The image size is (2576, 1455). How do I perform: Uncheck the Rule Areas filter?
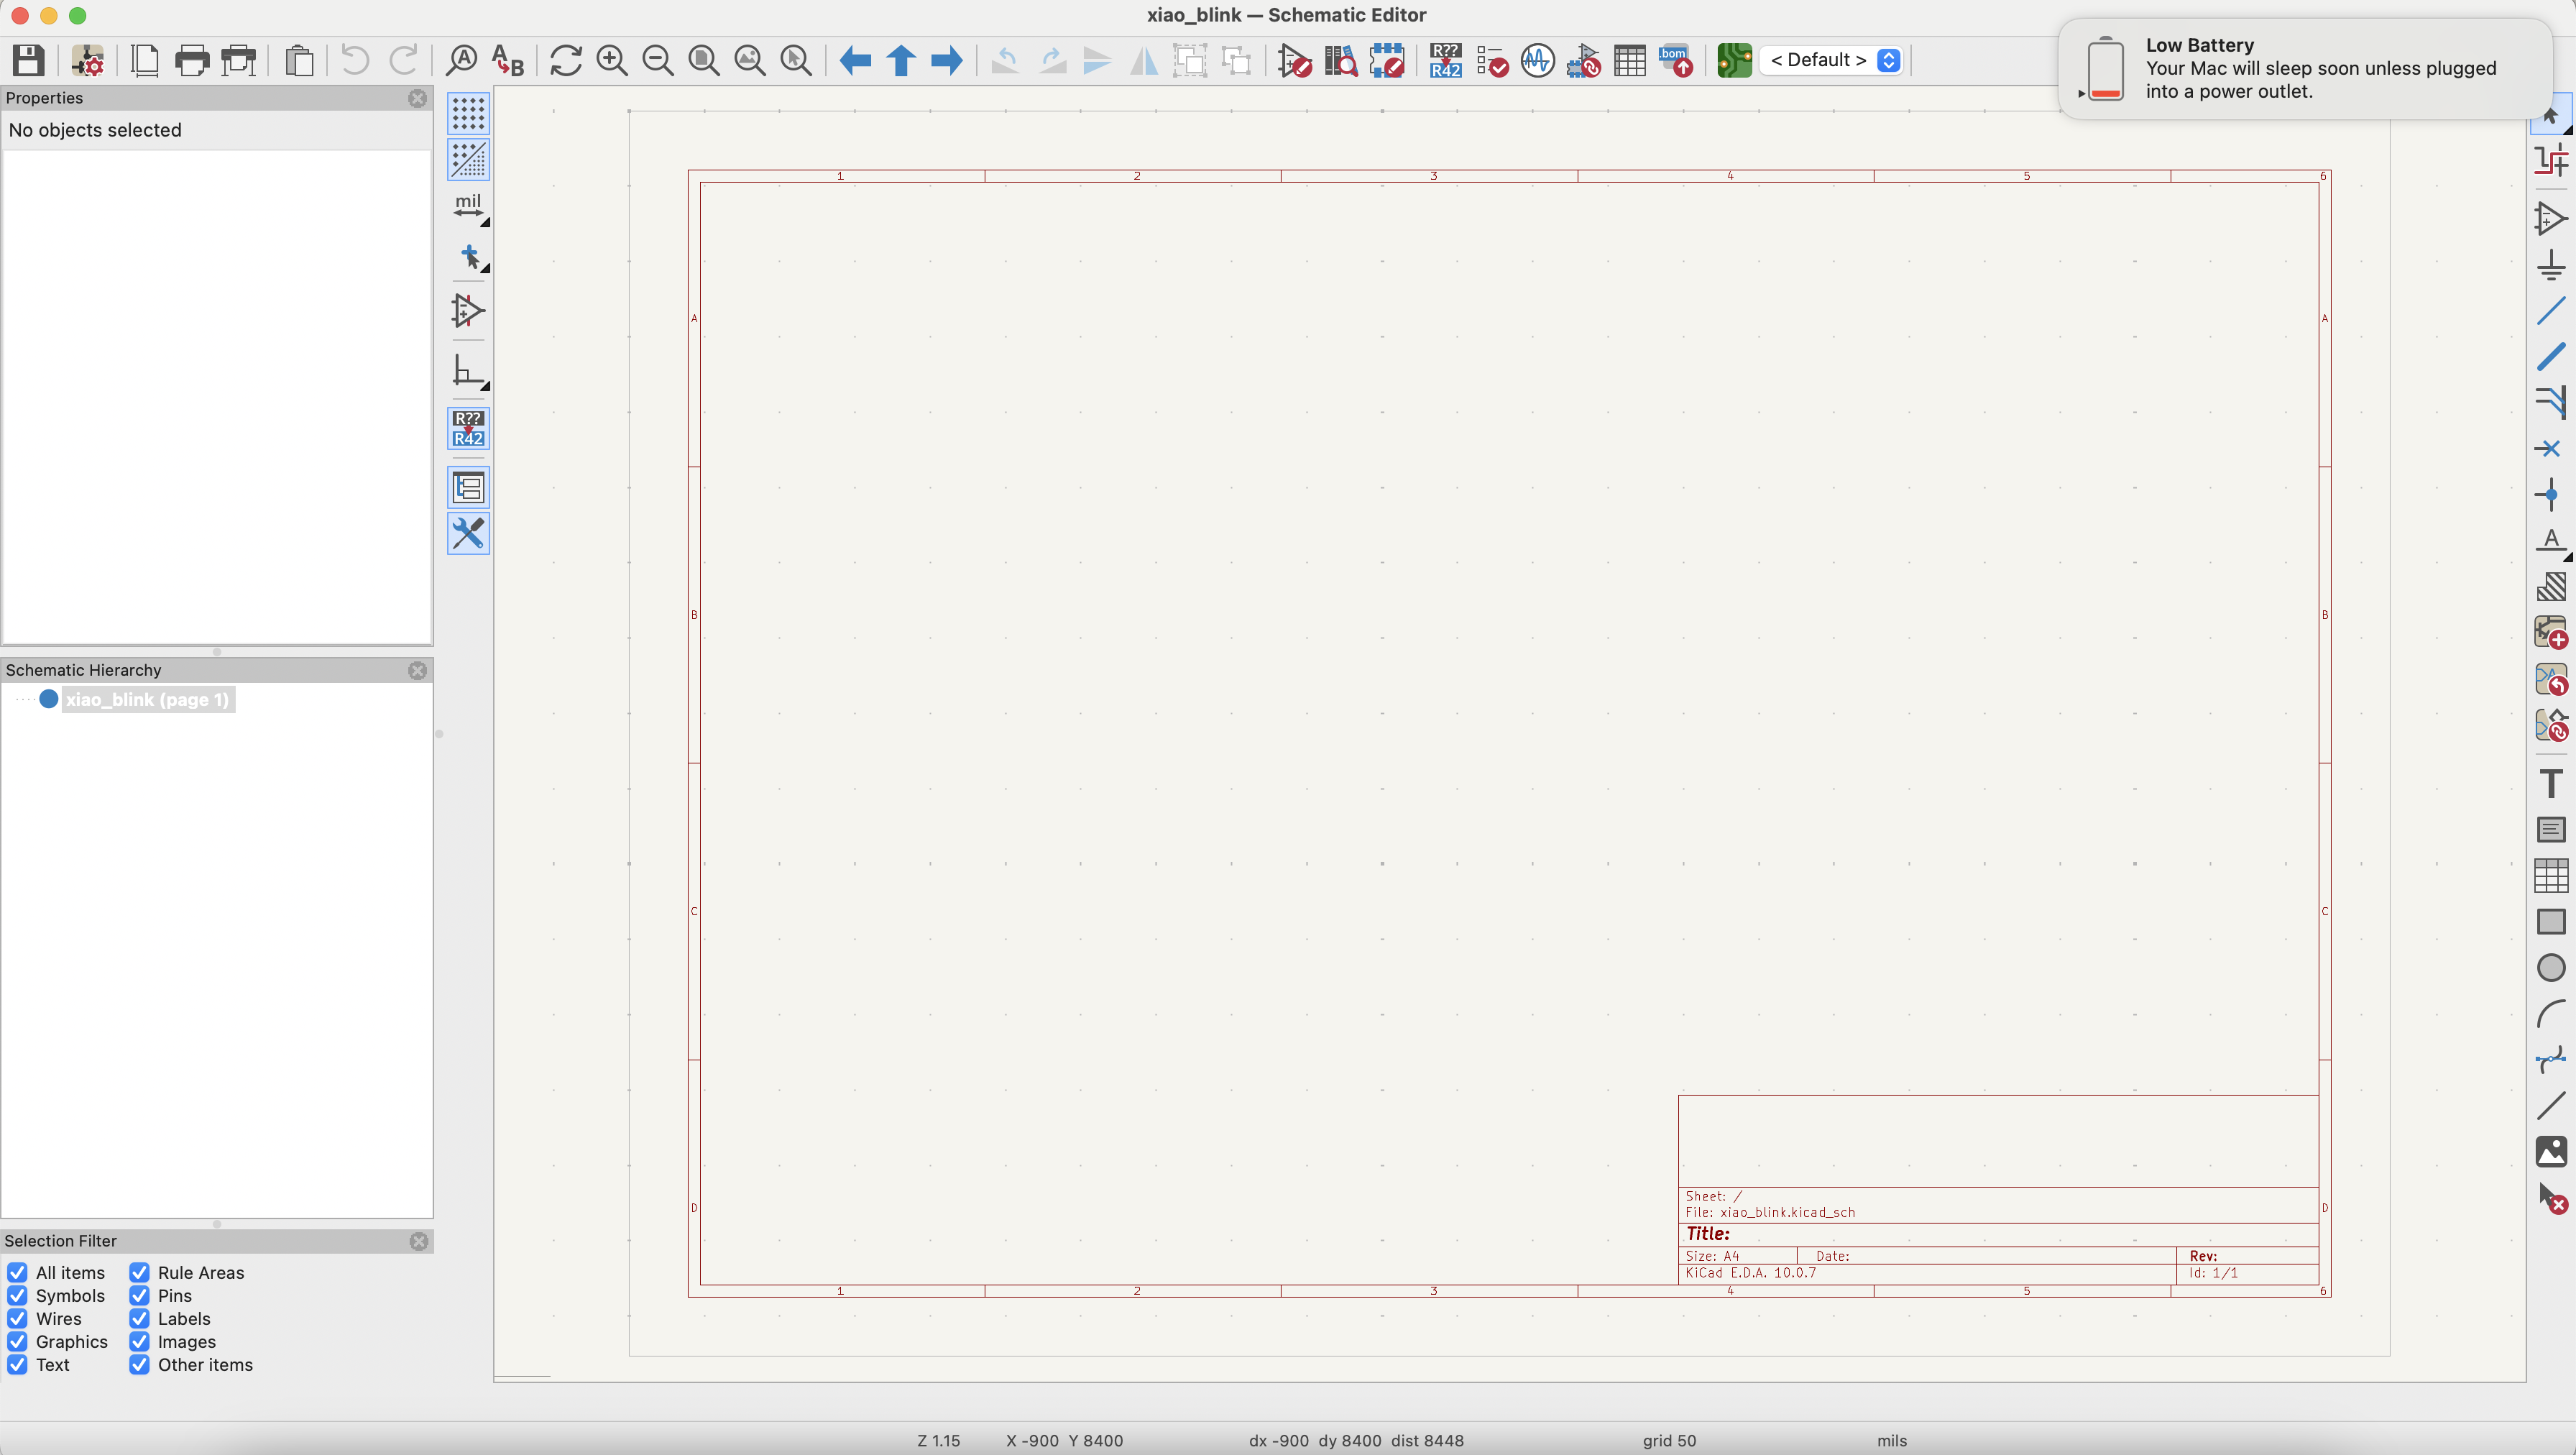[139, 1272]
